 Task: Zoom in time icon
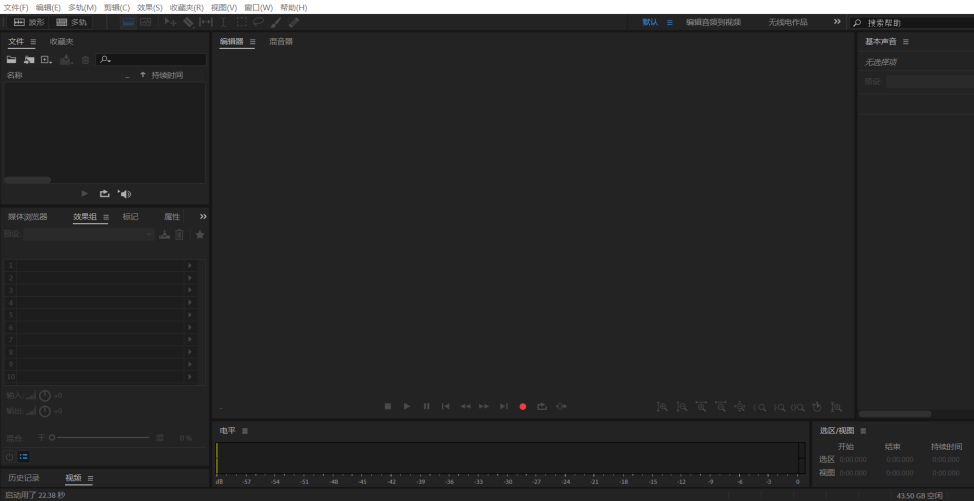click(701, 407)
